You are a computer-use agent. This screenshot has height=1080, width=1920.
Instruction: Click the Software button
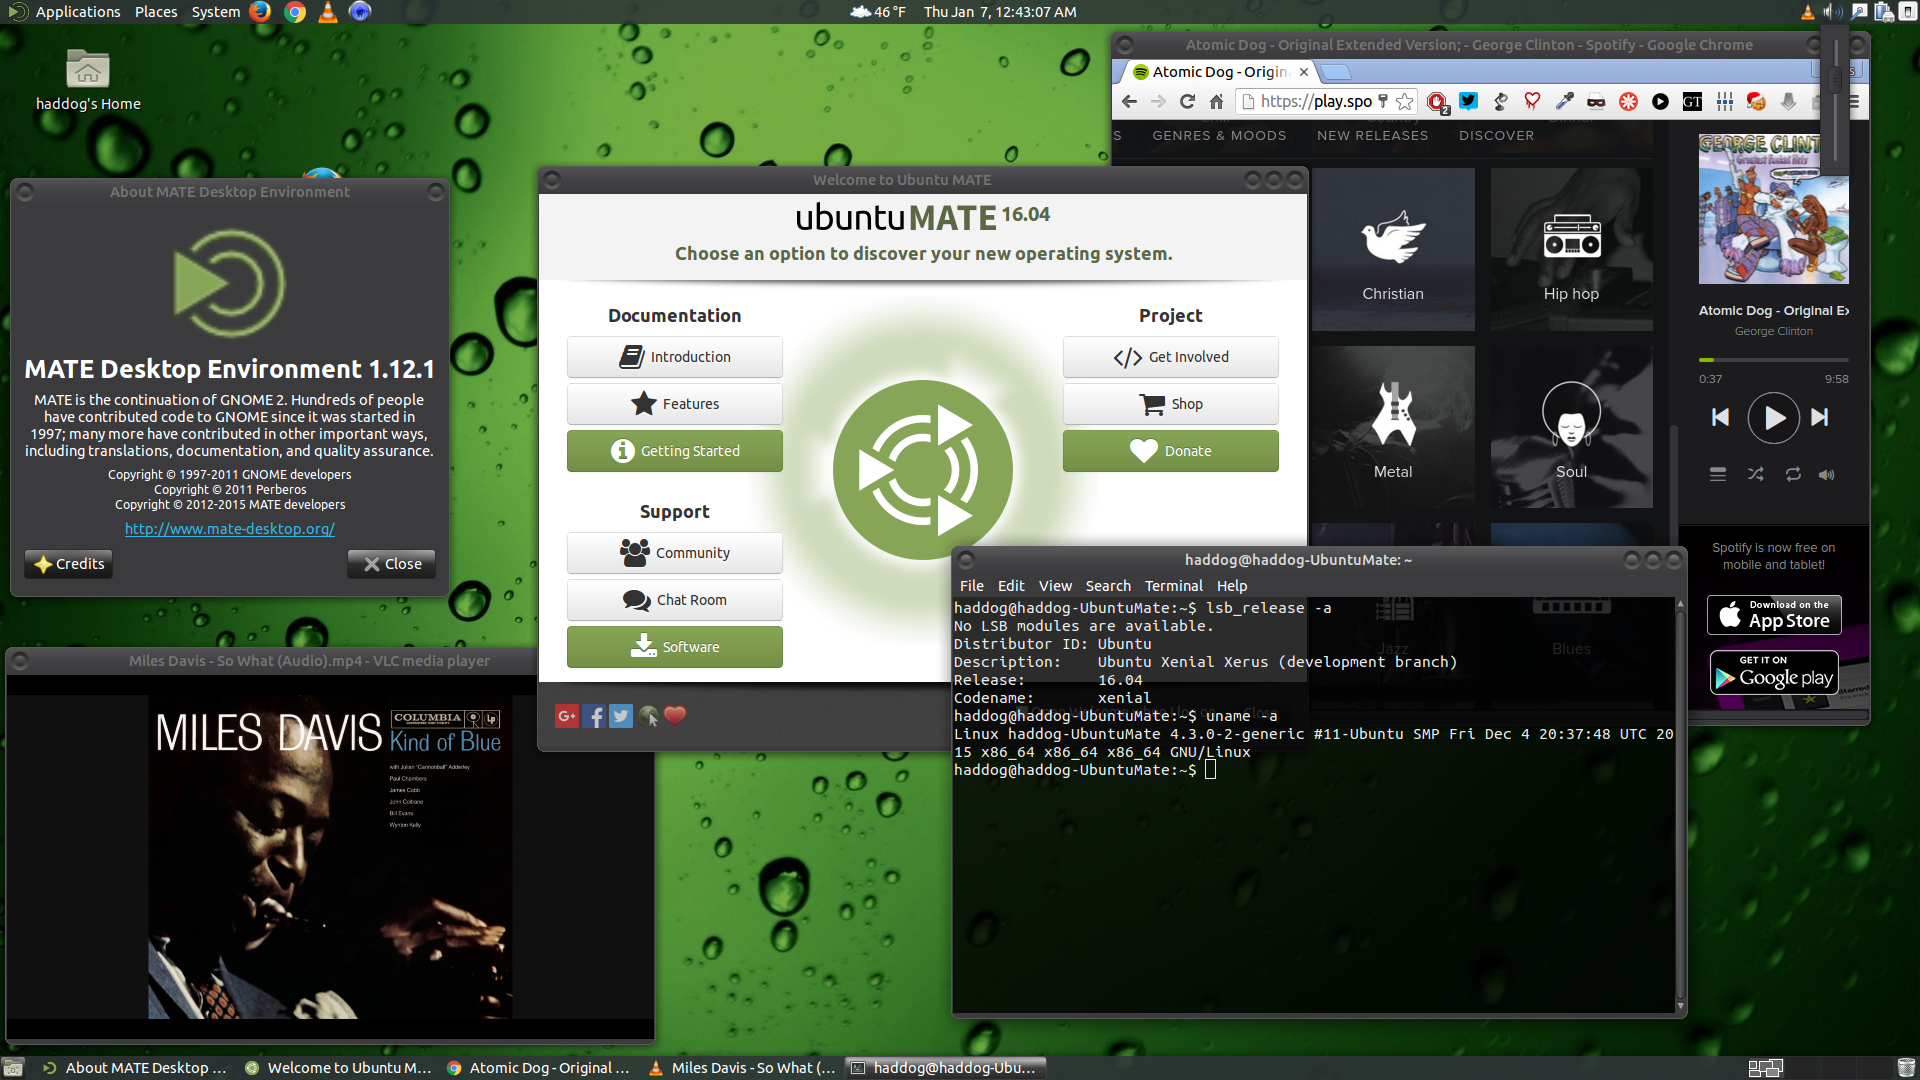(675, 647)
